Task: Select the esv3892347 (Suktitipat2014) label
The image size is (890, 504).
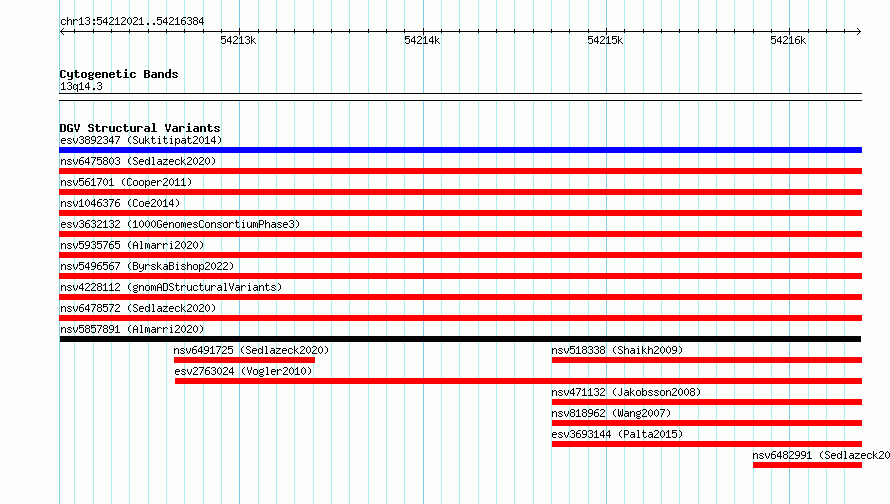Action: [141, 140]
